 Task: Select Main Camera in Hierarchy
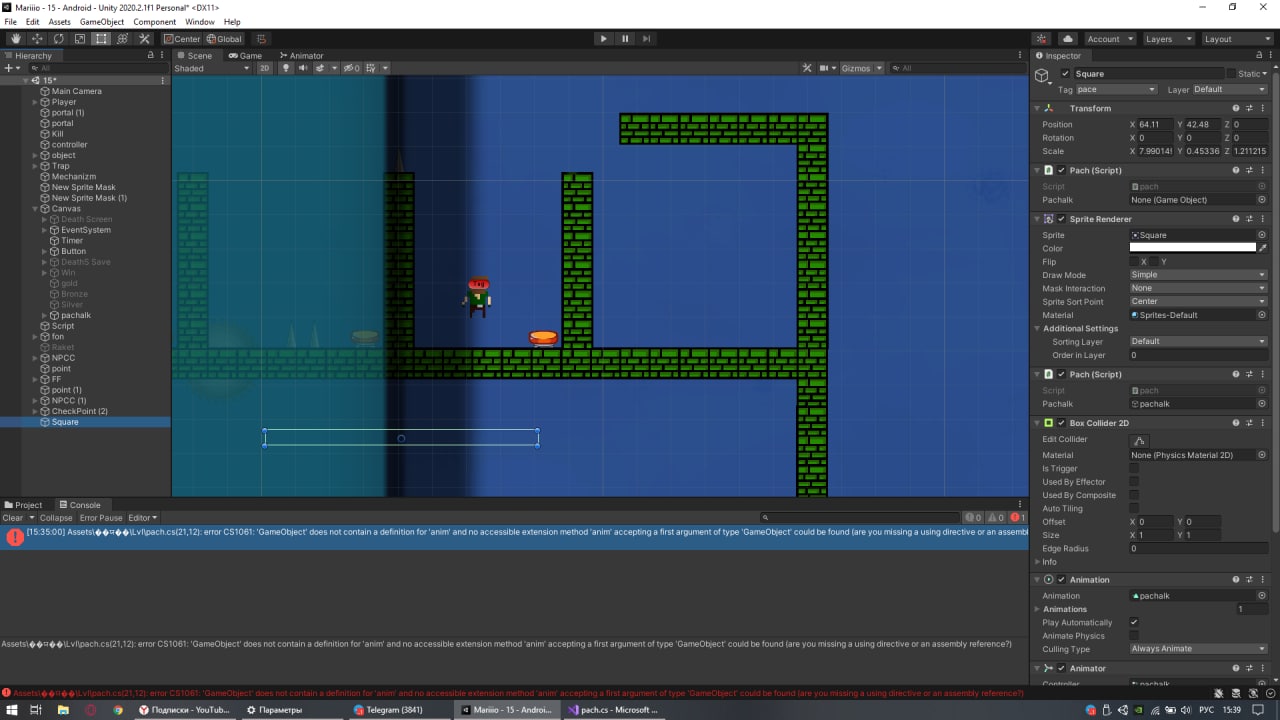76,91
